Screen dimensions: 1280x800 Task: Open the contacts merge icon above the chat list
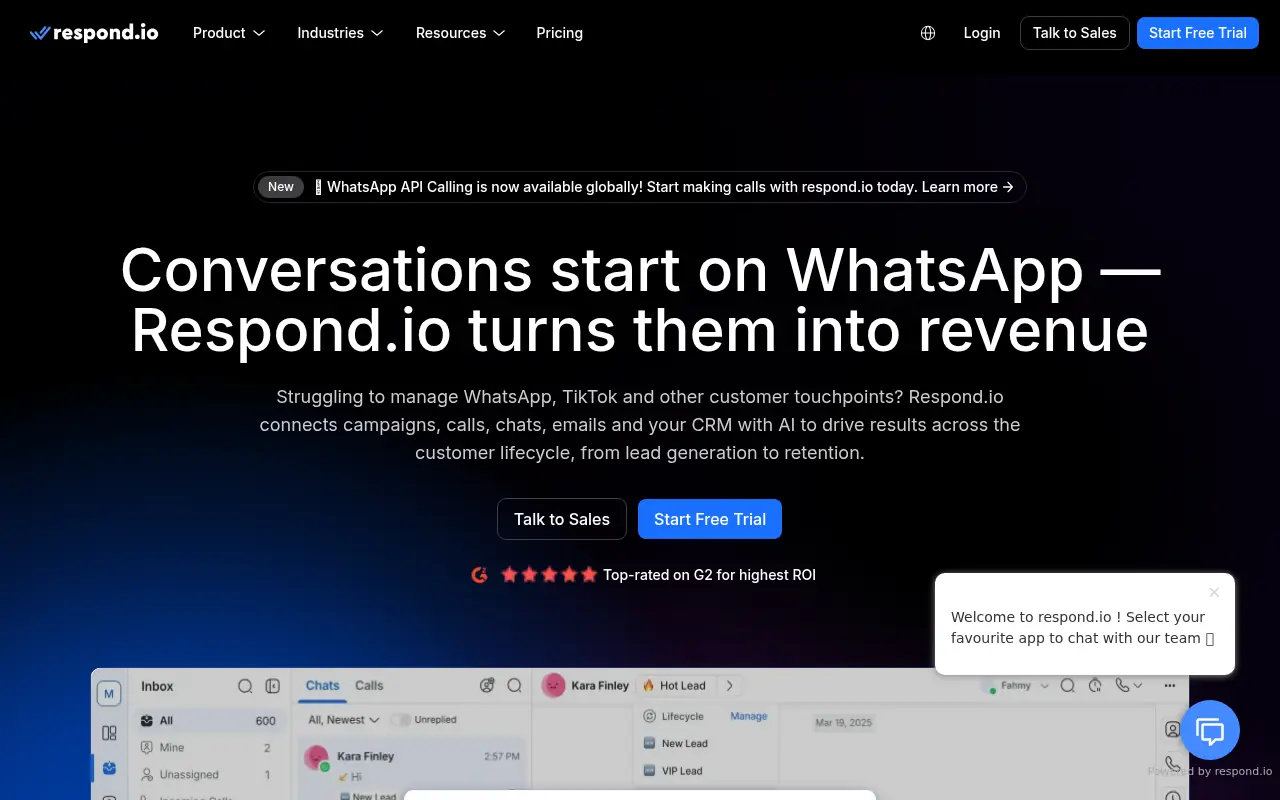click(487, 685)
